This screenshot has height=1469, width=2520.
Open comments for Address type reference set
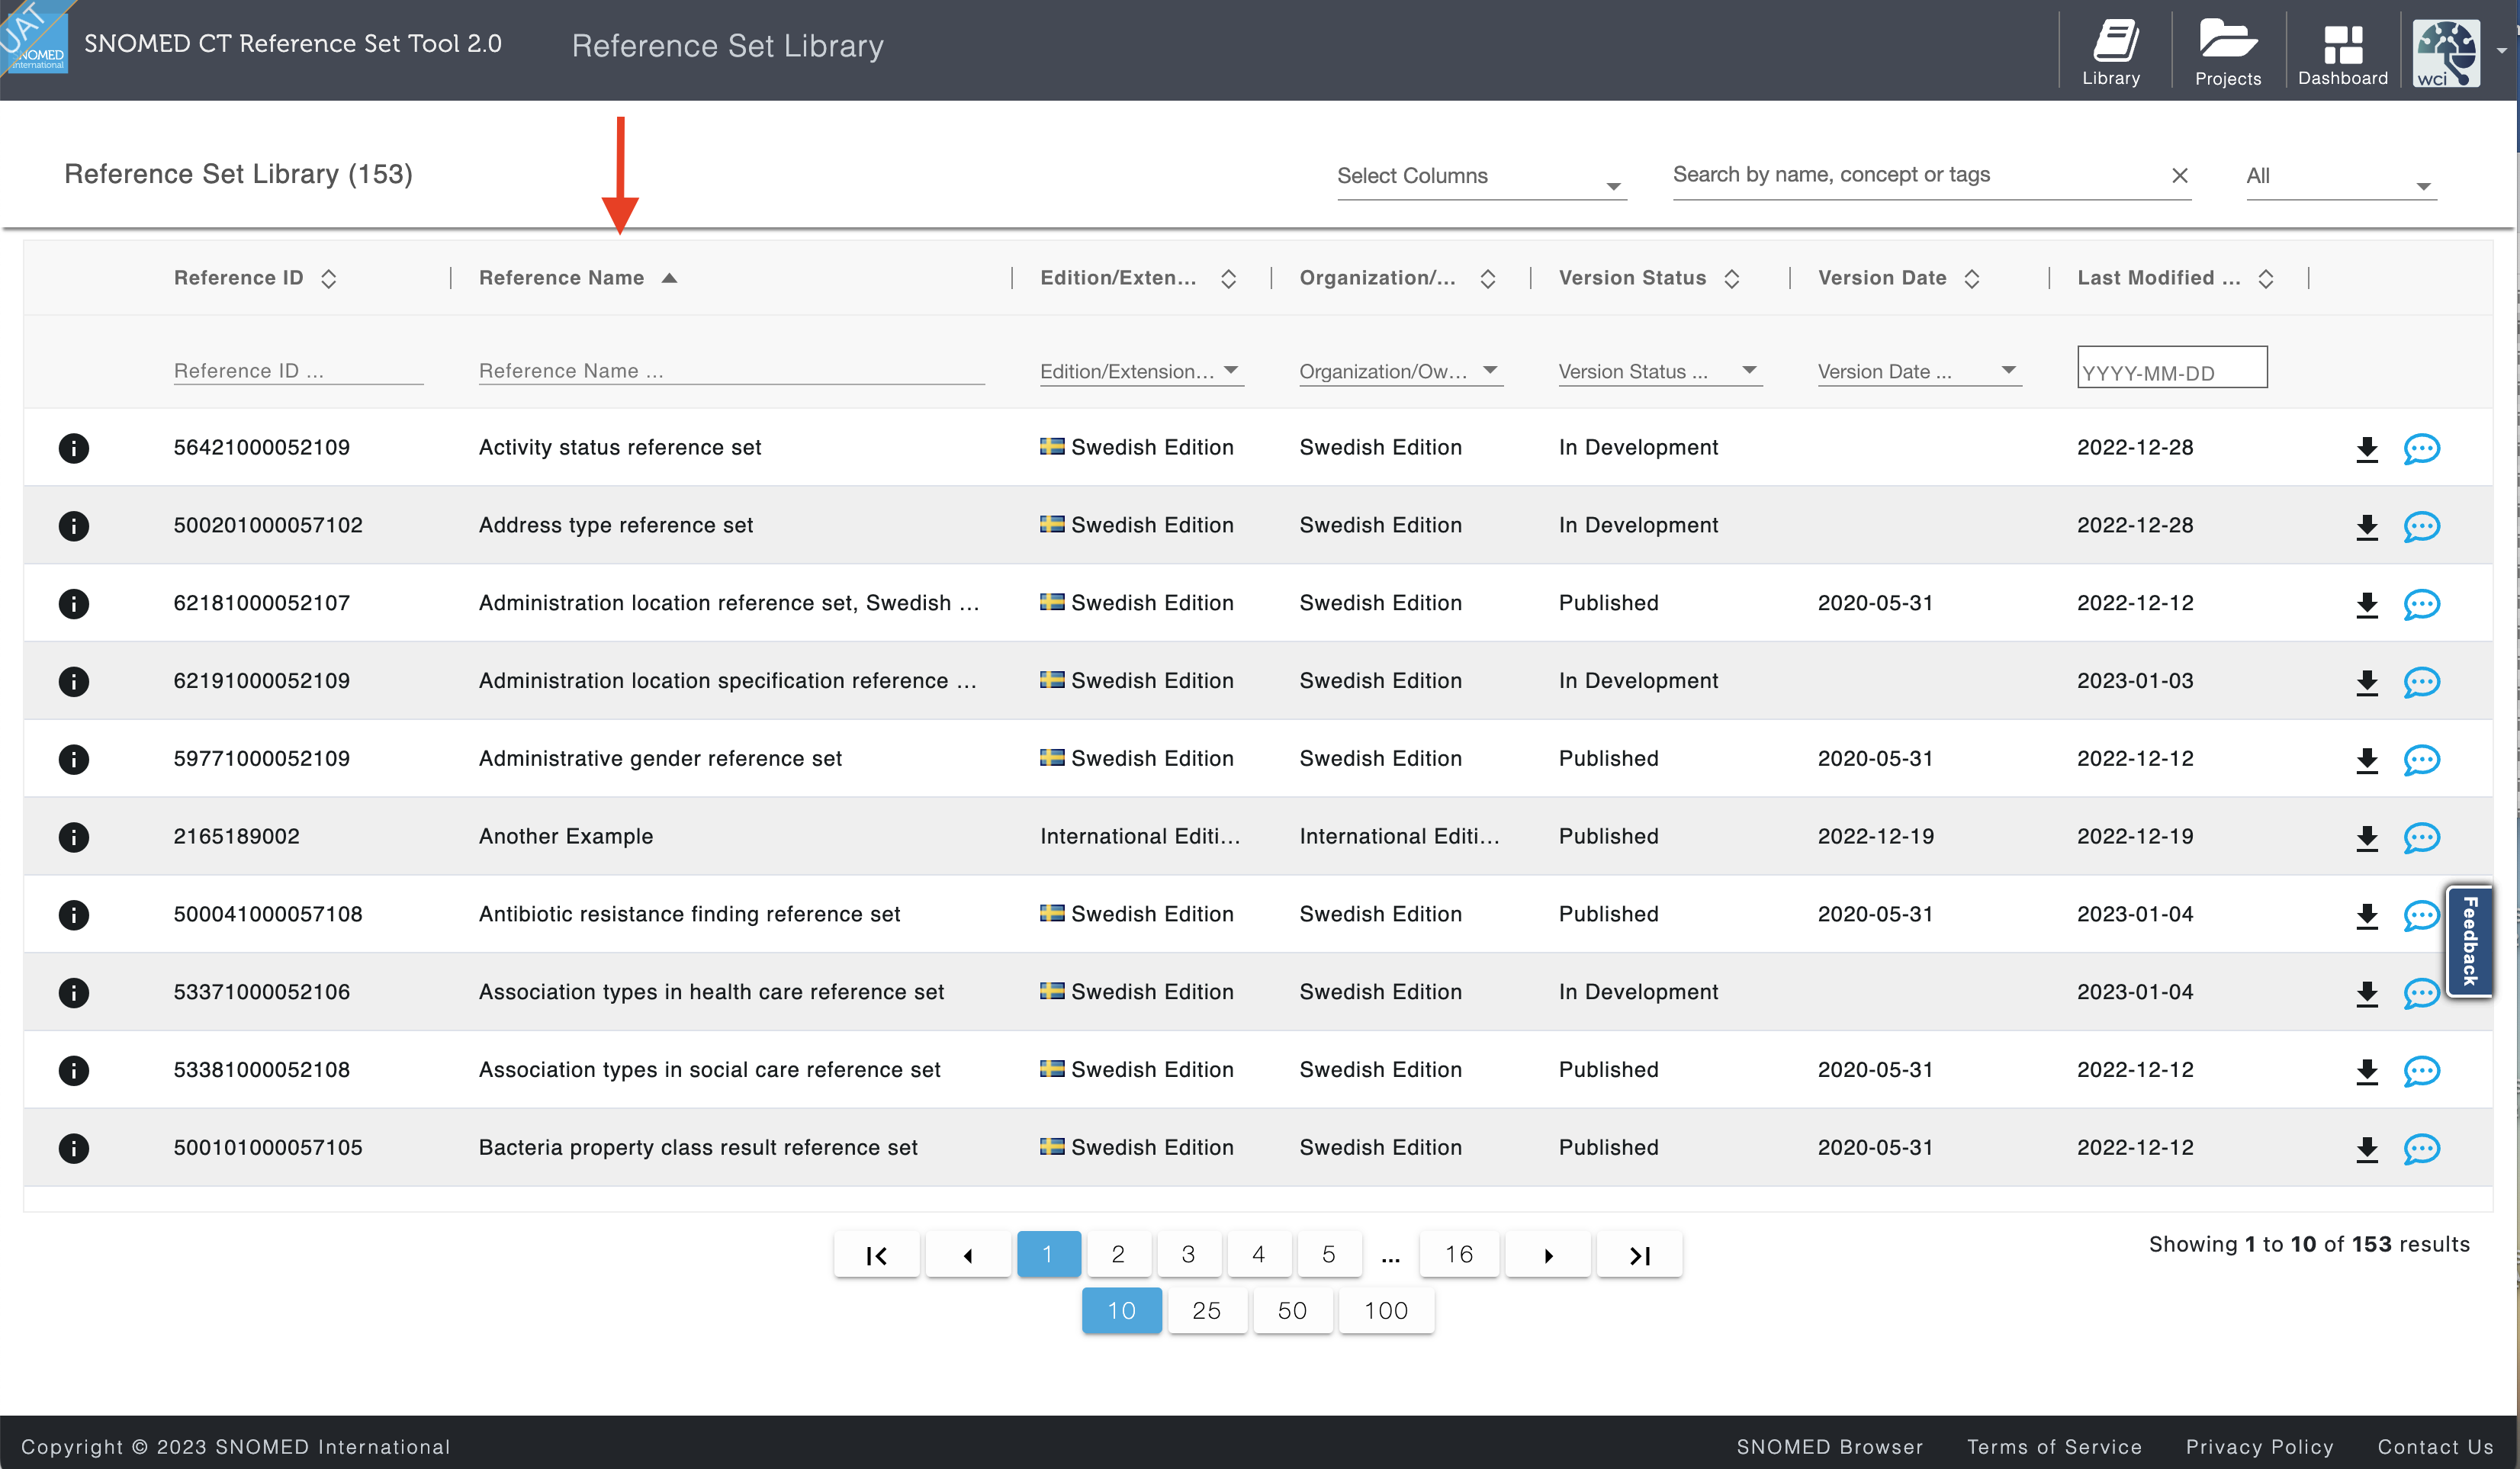tap(2421, 527)
